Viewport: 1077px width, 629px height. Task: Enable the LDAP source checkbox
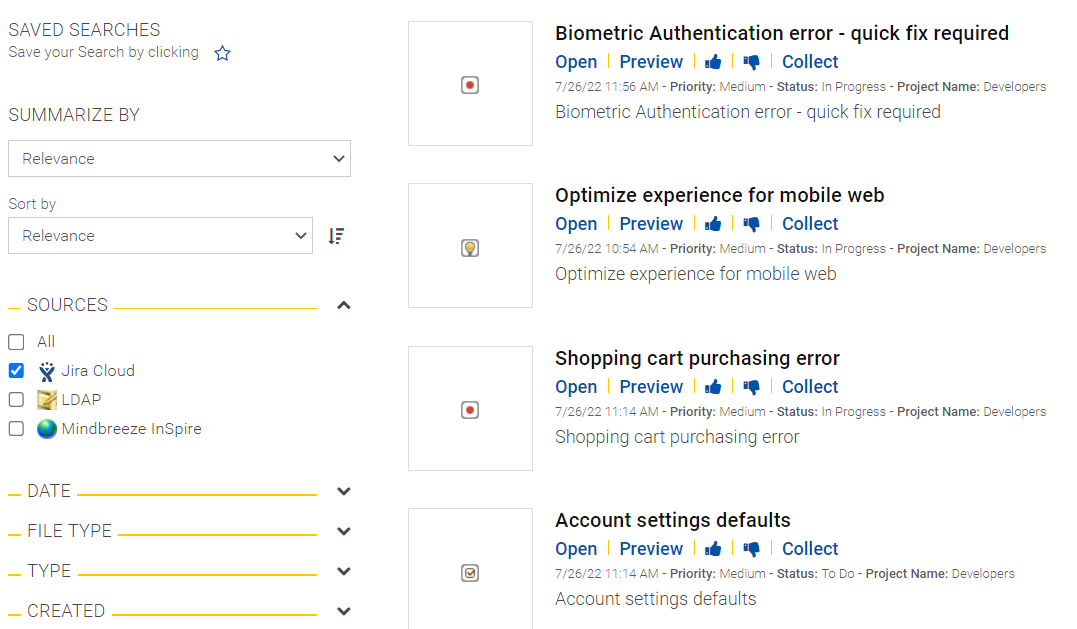coord(16,400)
